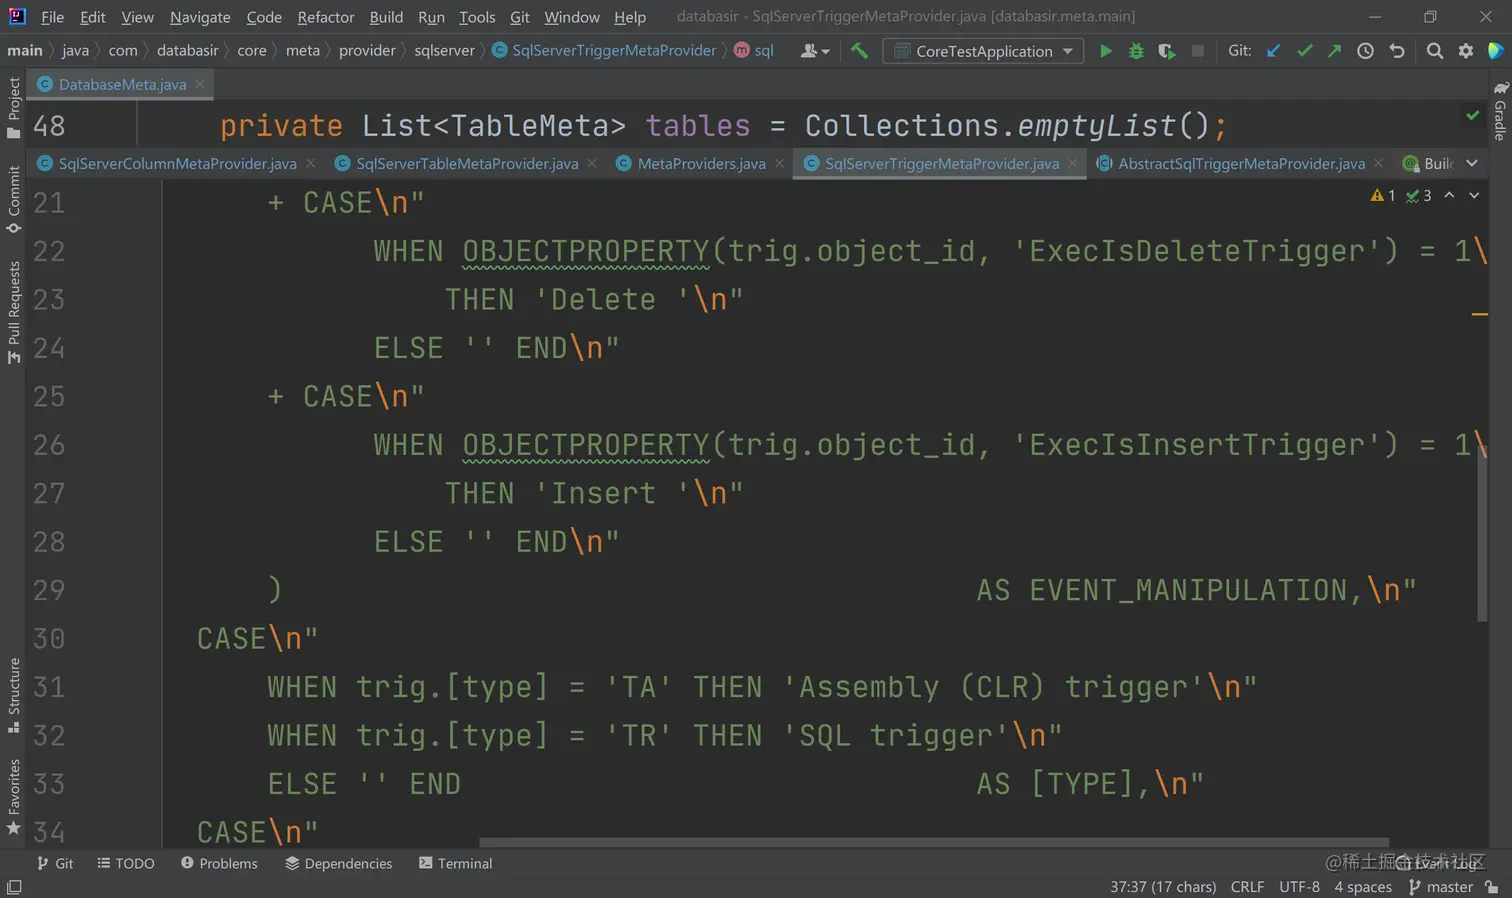1512x898 pixels.
Task: Show Git history clock icon
Action: pos(1365,50)
